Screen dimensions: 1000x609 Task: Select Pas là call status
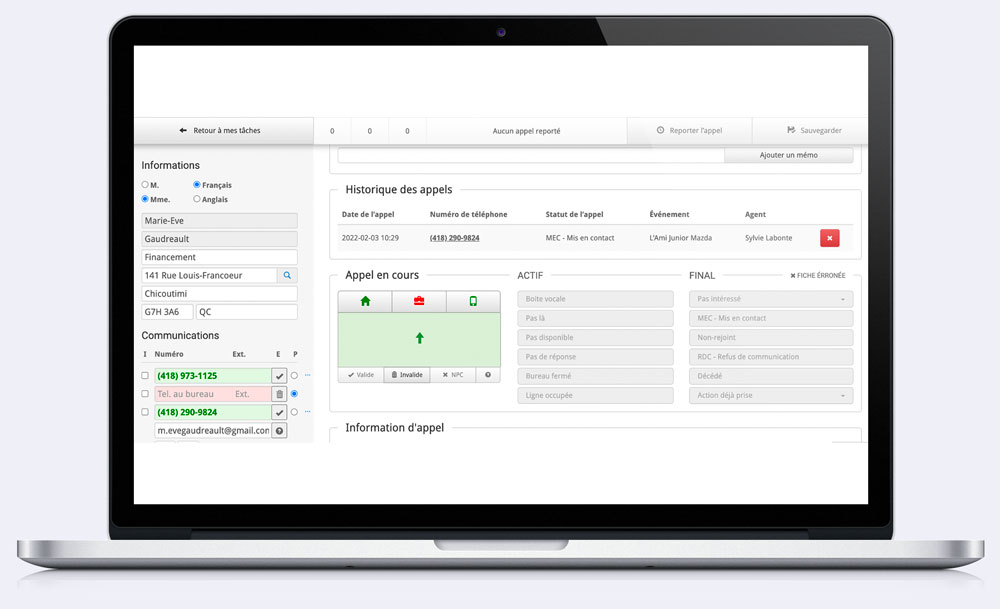tap(595, 318)
